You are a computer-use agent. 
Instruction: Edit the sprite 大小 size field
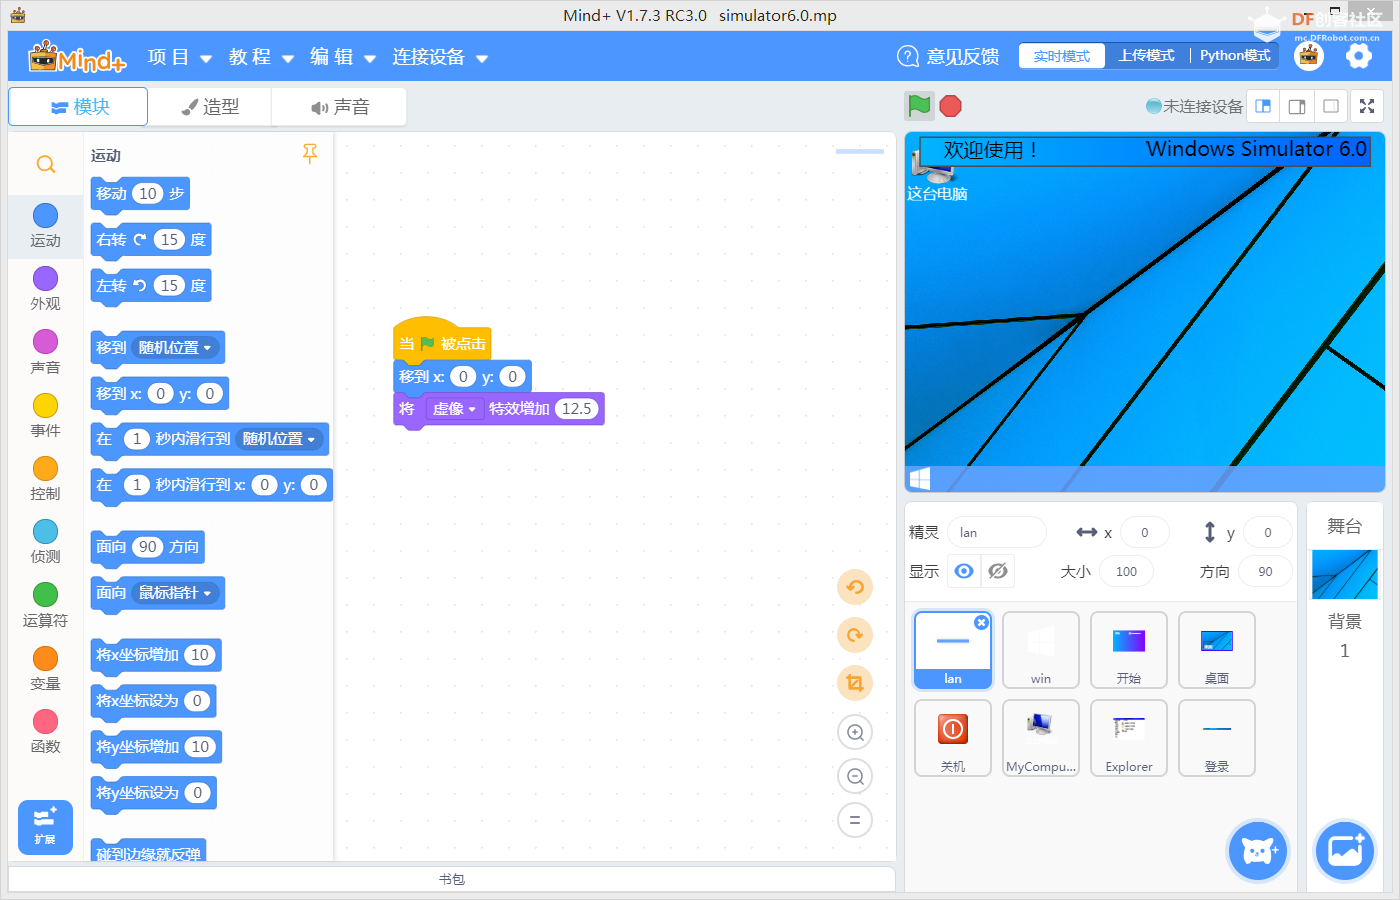(1126, 571)
